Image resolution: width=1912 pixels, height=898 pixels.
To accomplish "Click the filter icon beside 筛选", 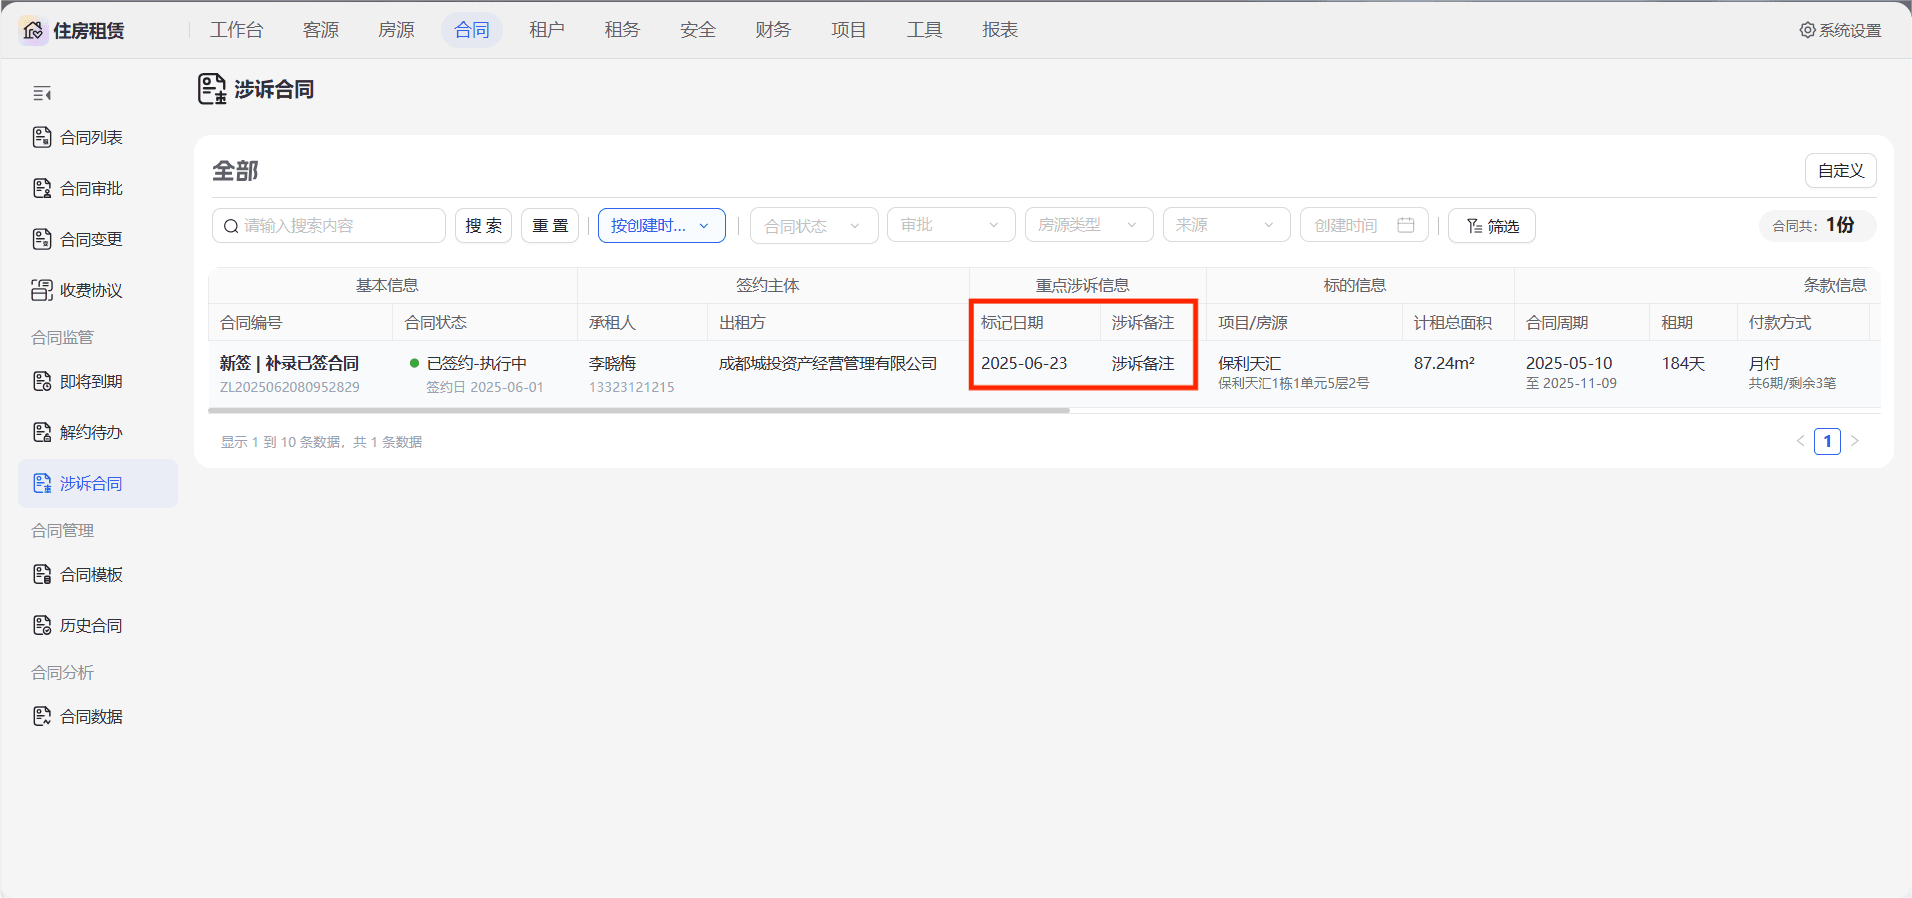I will pyautogui.click(x=1474, y=226).
